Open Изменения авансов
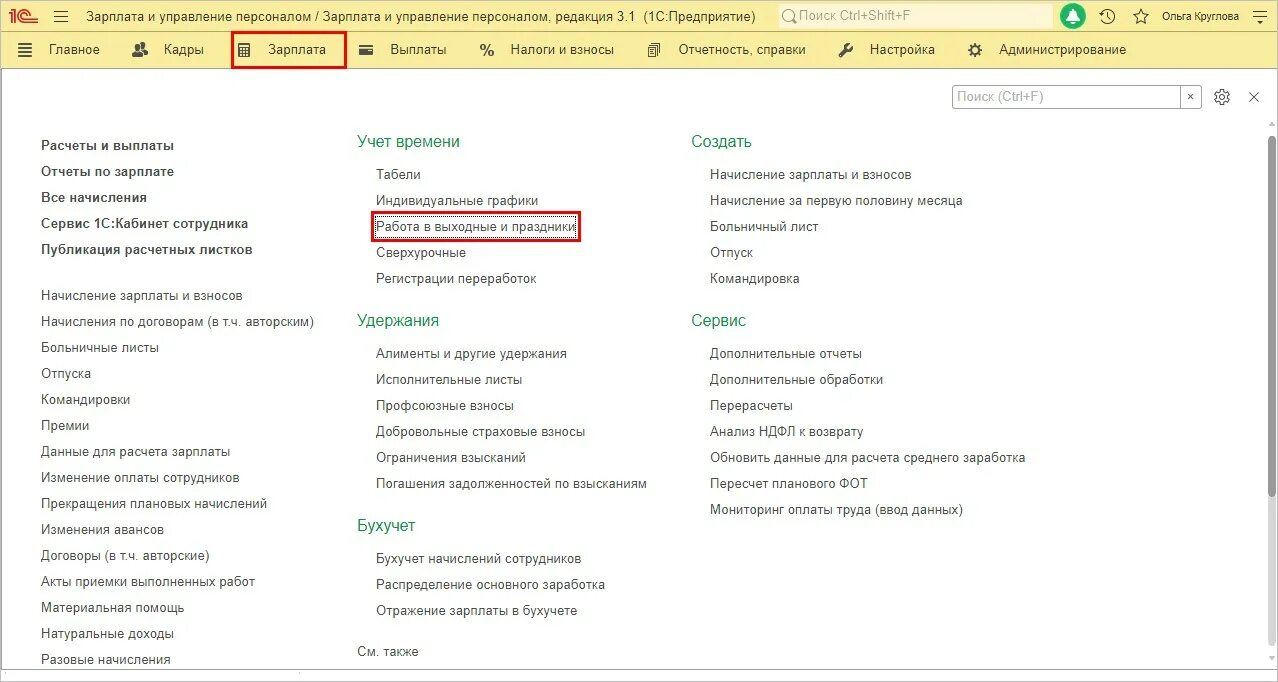 (102, 530)
